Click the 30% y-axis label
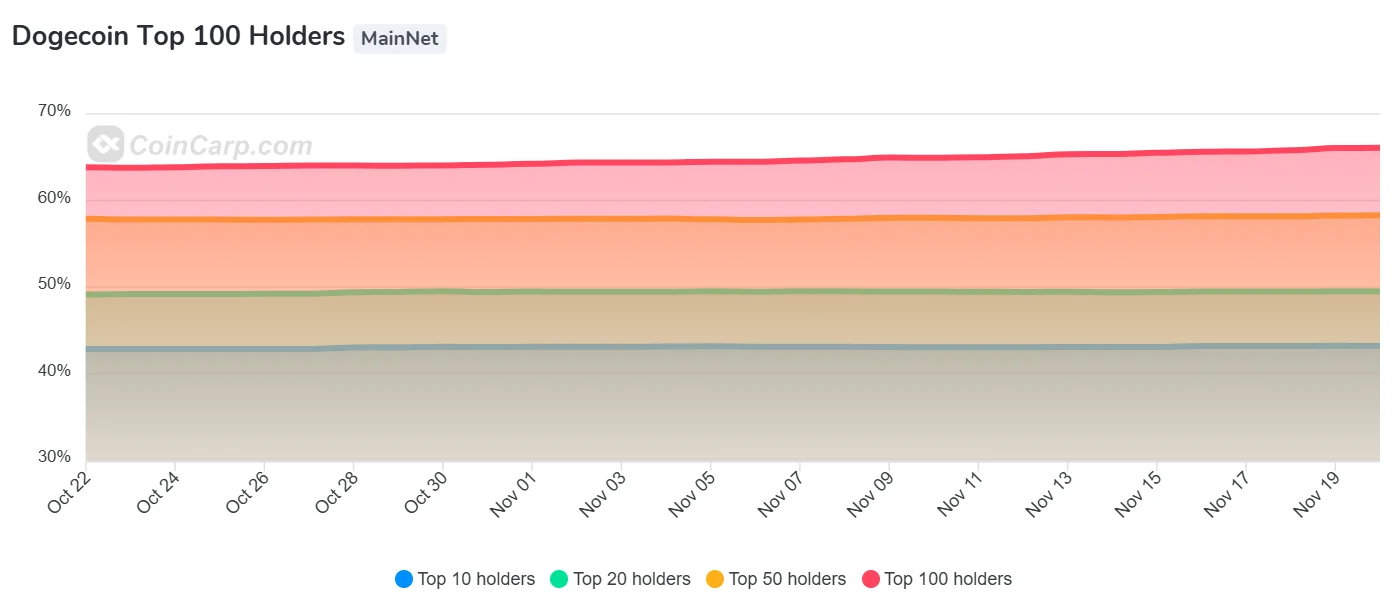1399x609 pixels. point(54,458)
